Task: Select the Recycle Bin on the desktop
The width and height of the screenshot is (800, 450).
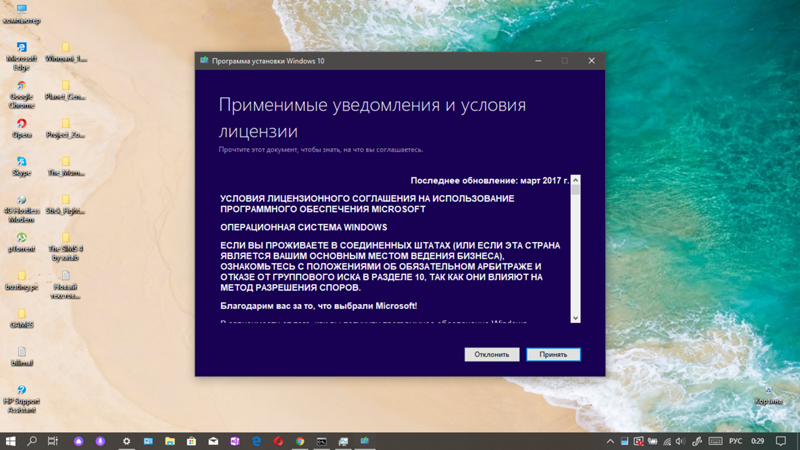Action: 768,395
